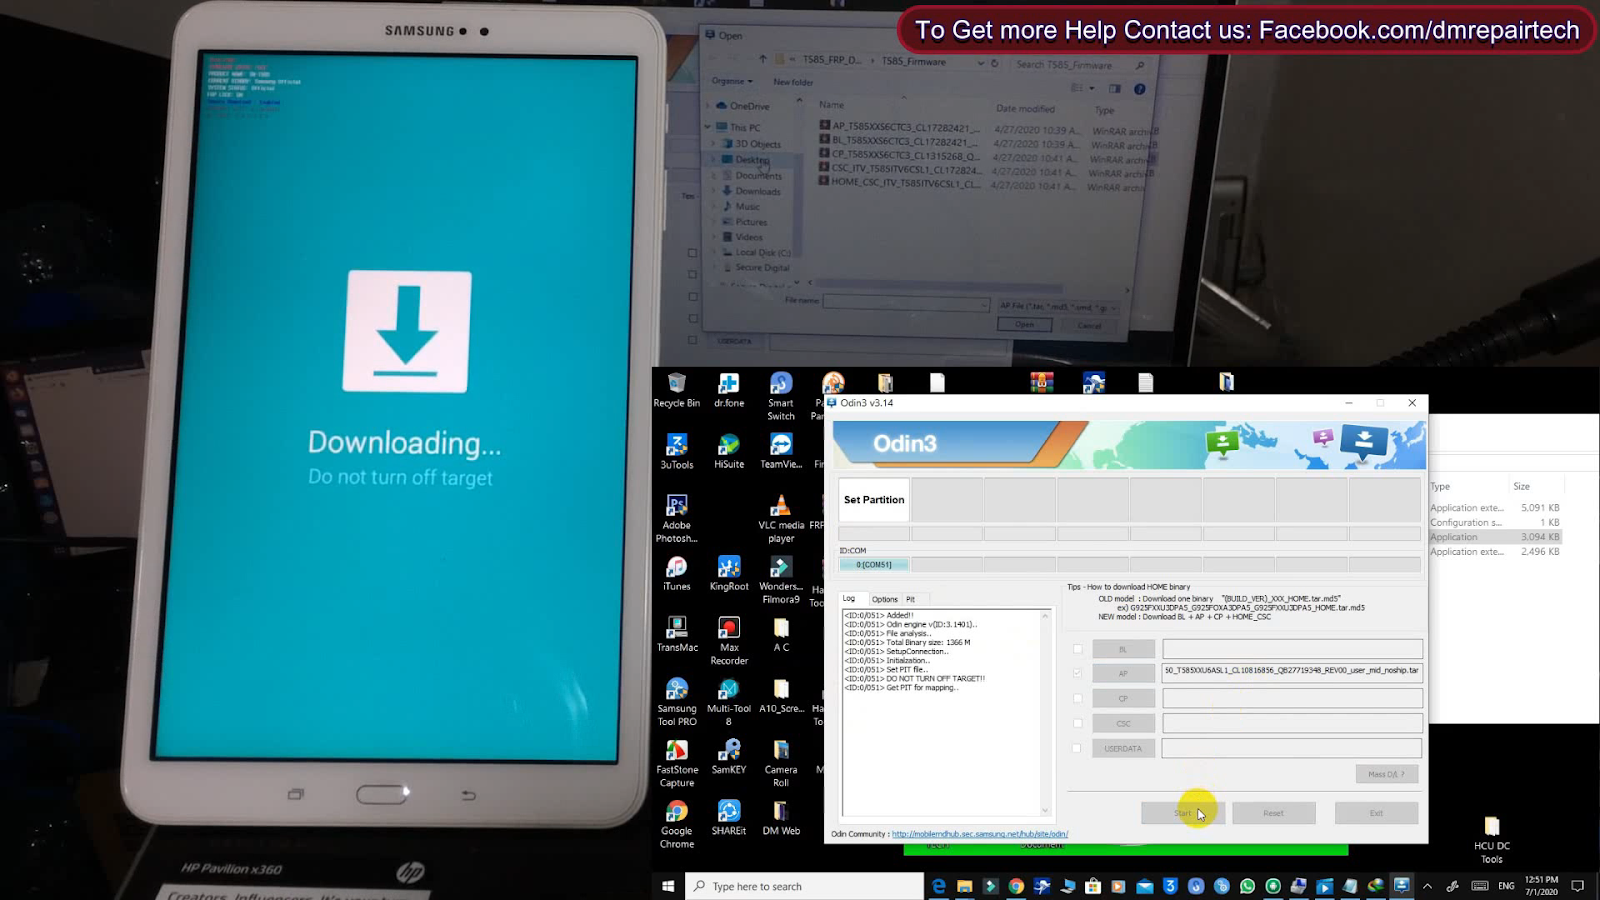Enable the CSC checkbox in Odin3
The image size is (1600, 900).
[x=1077, y=723]
